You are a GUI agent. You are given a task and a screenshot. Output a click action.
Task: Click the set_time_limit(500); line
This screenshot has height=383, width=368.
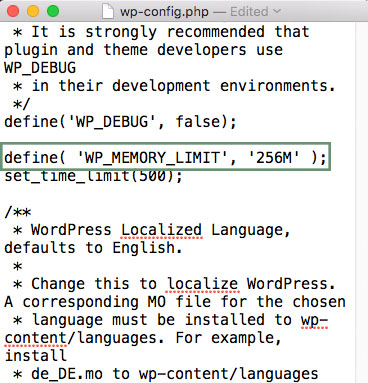click(93, 176)
